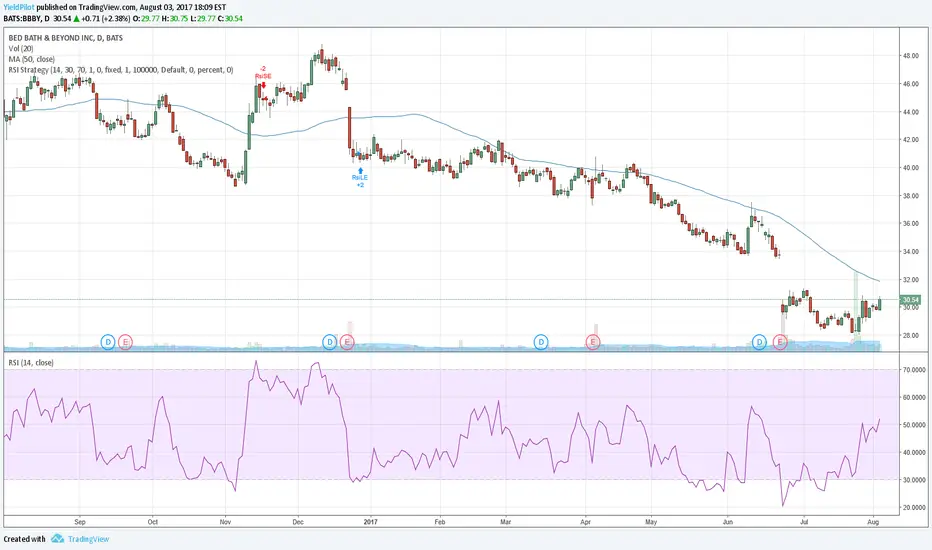Click the H:30.75 high value

(175, 18)
